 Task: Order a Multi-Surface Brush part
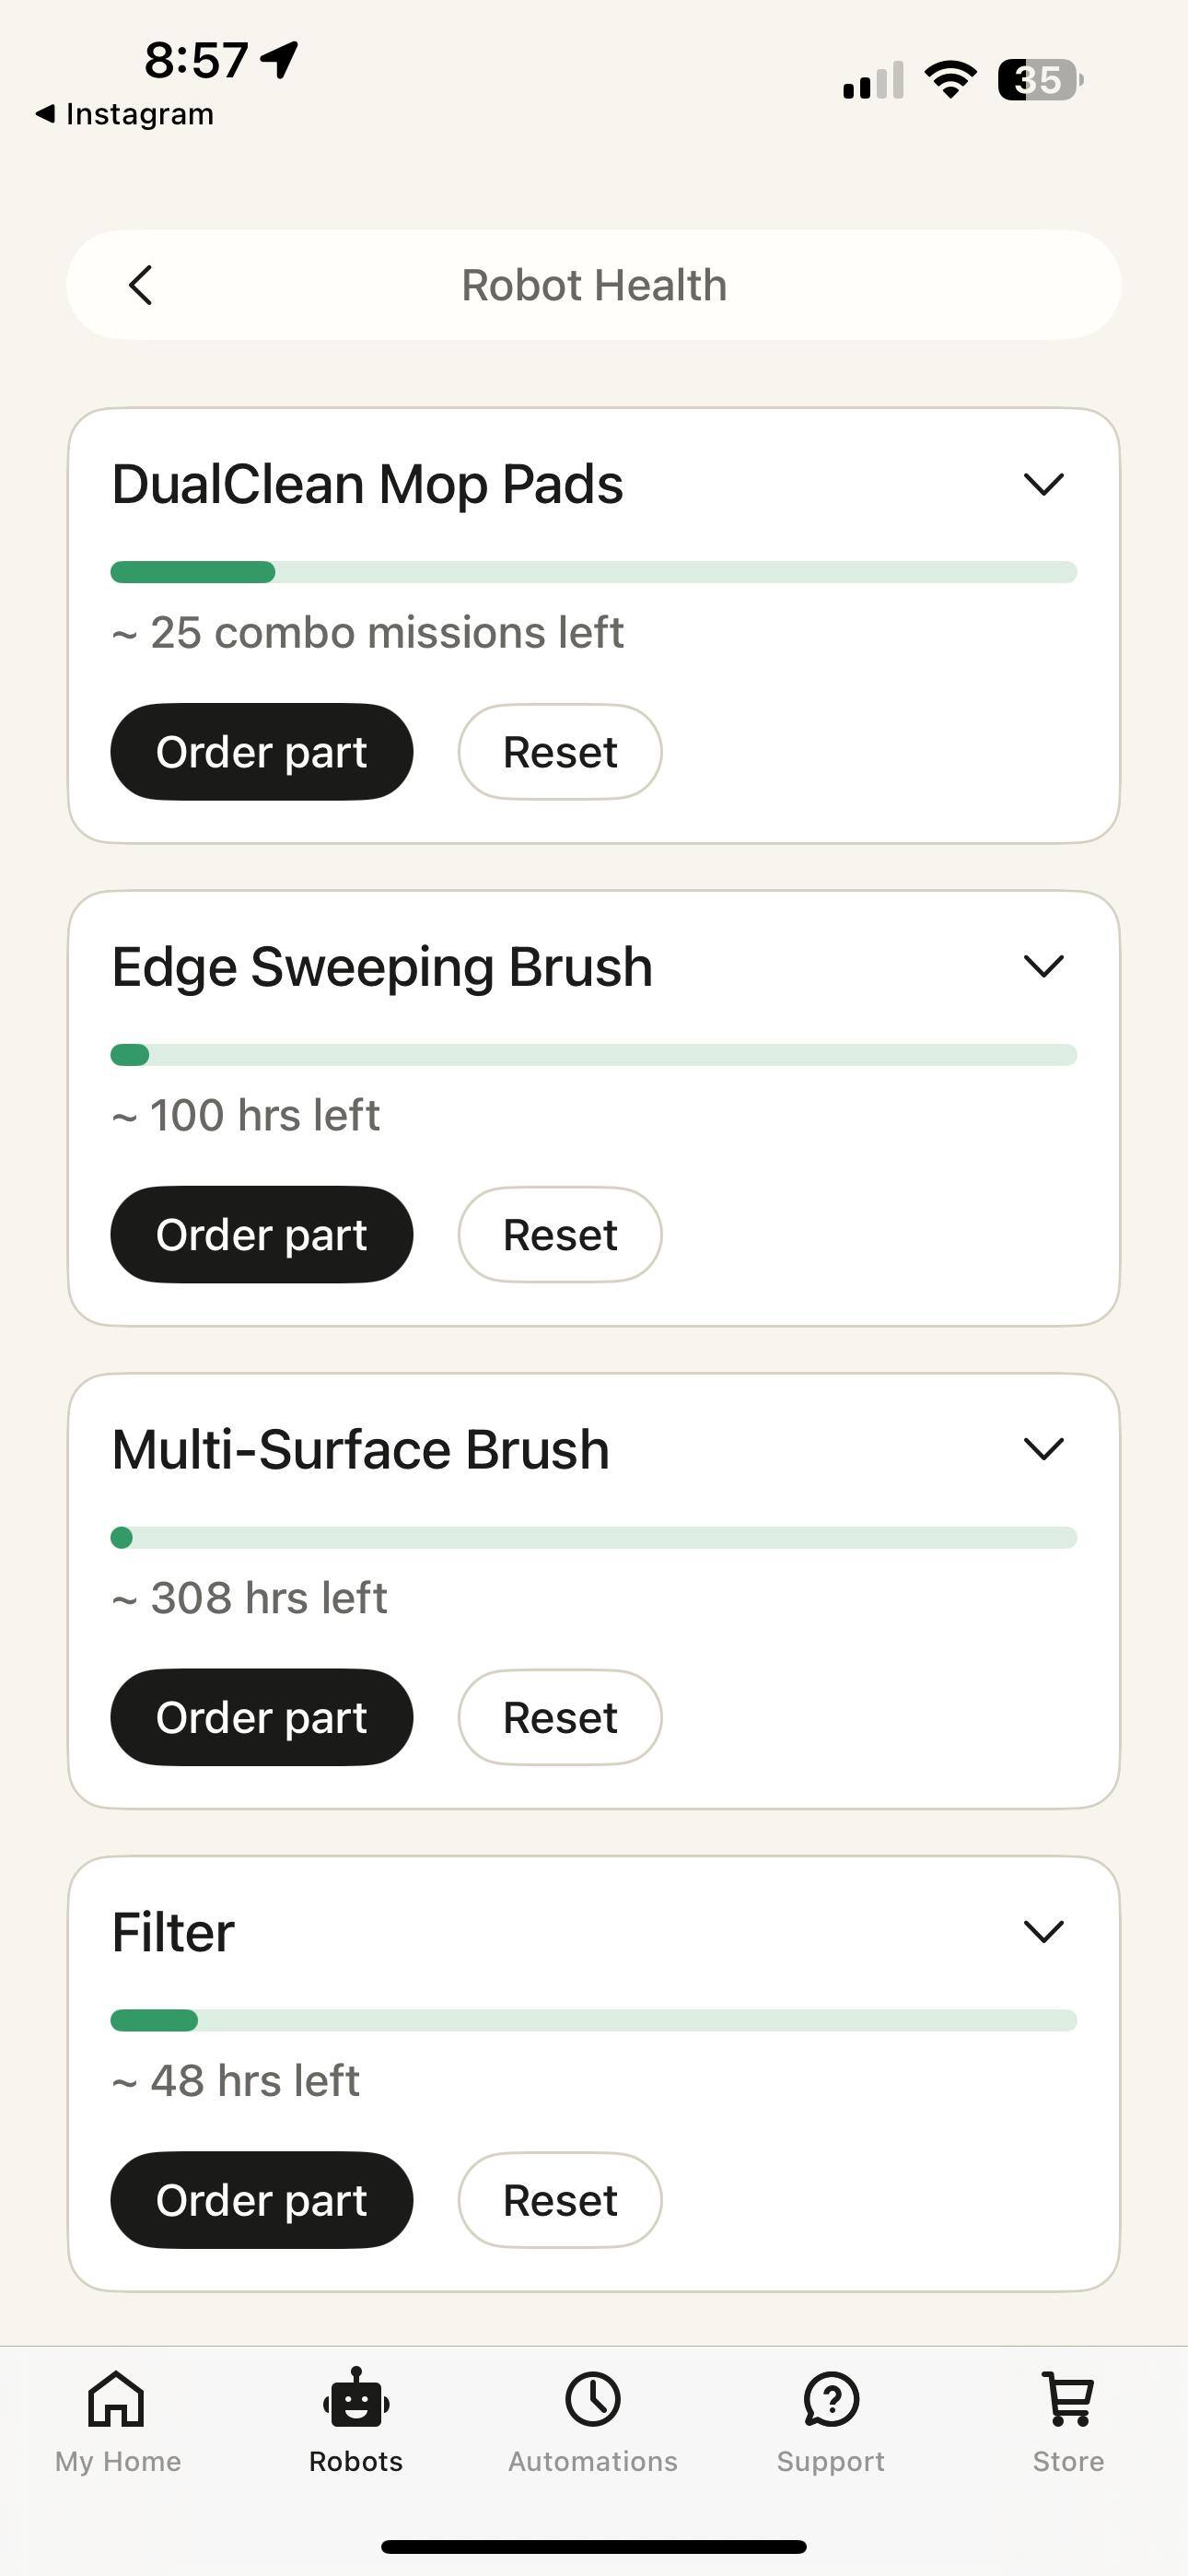click(261, 1717)
